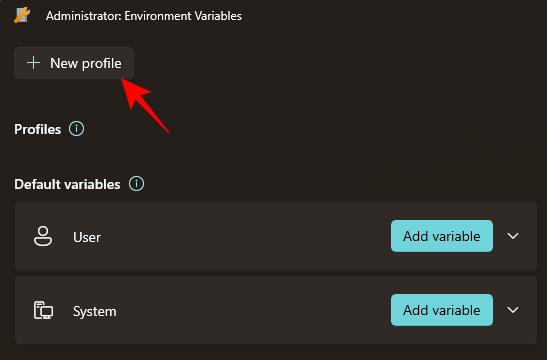The image size is (547, 360).
Task: Expand the System variables chevron
Action: [x=513, y=310]
